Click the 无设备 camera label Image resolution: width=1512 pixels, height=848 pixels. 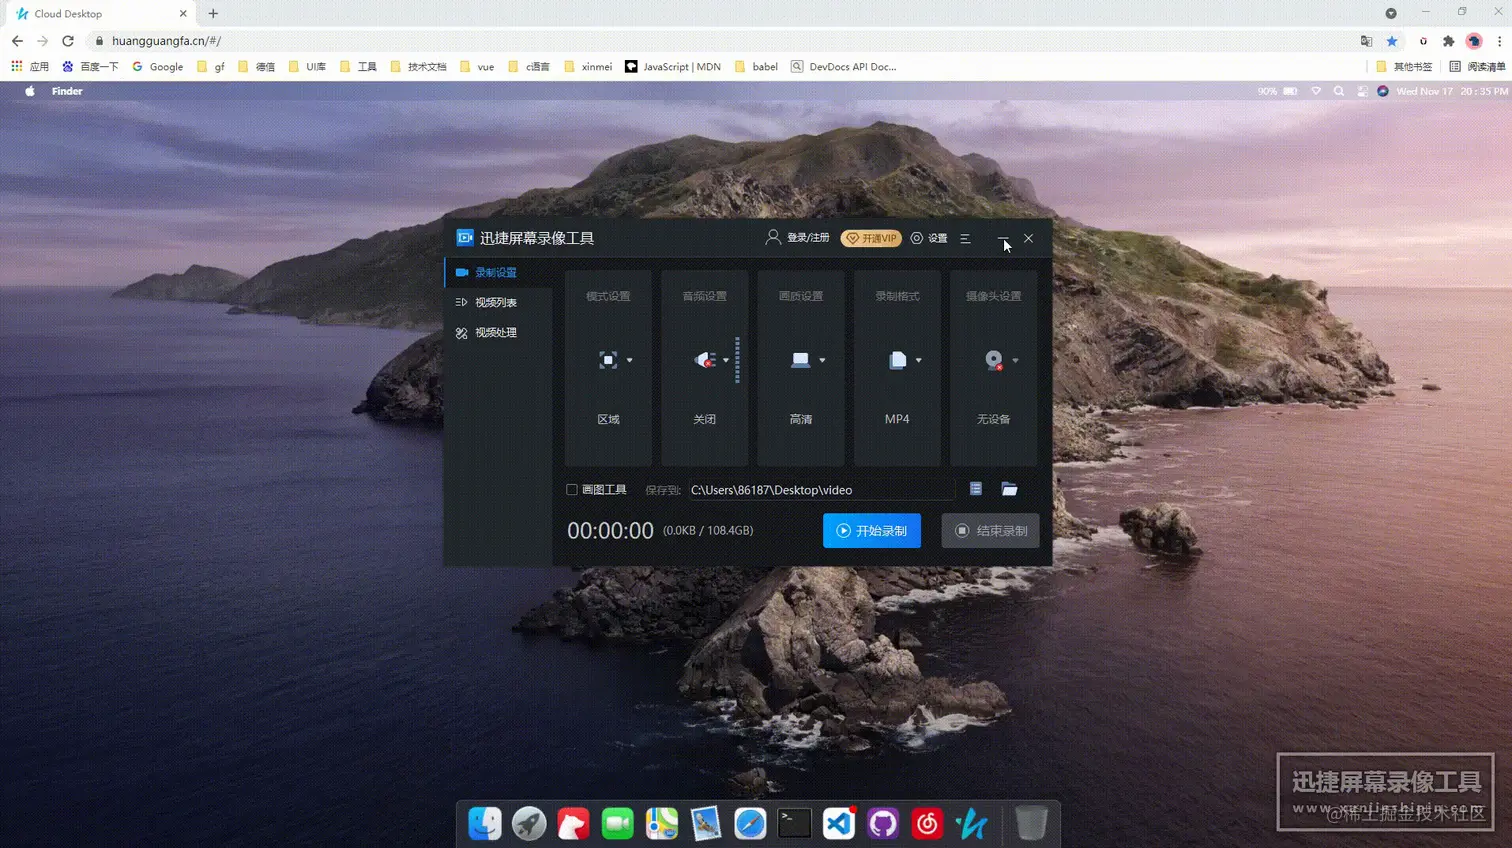[994, 419]
